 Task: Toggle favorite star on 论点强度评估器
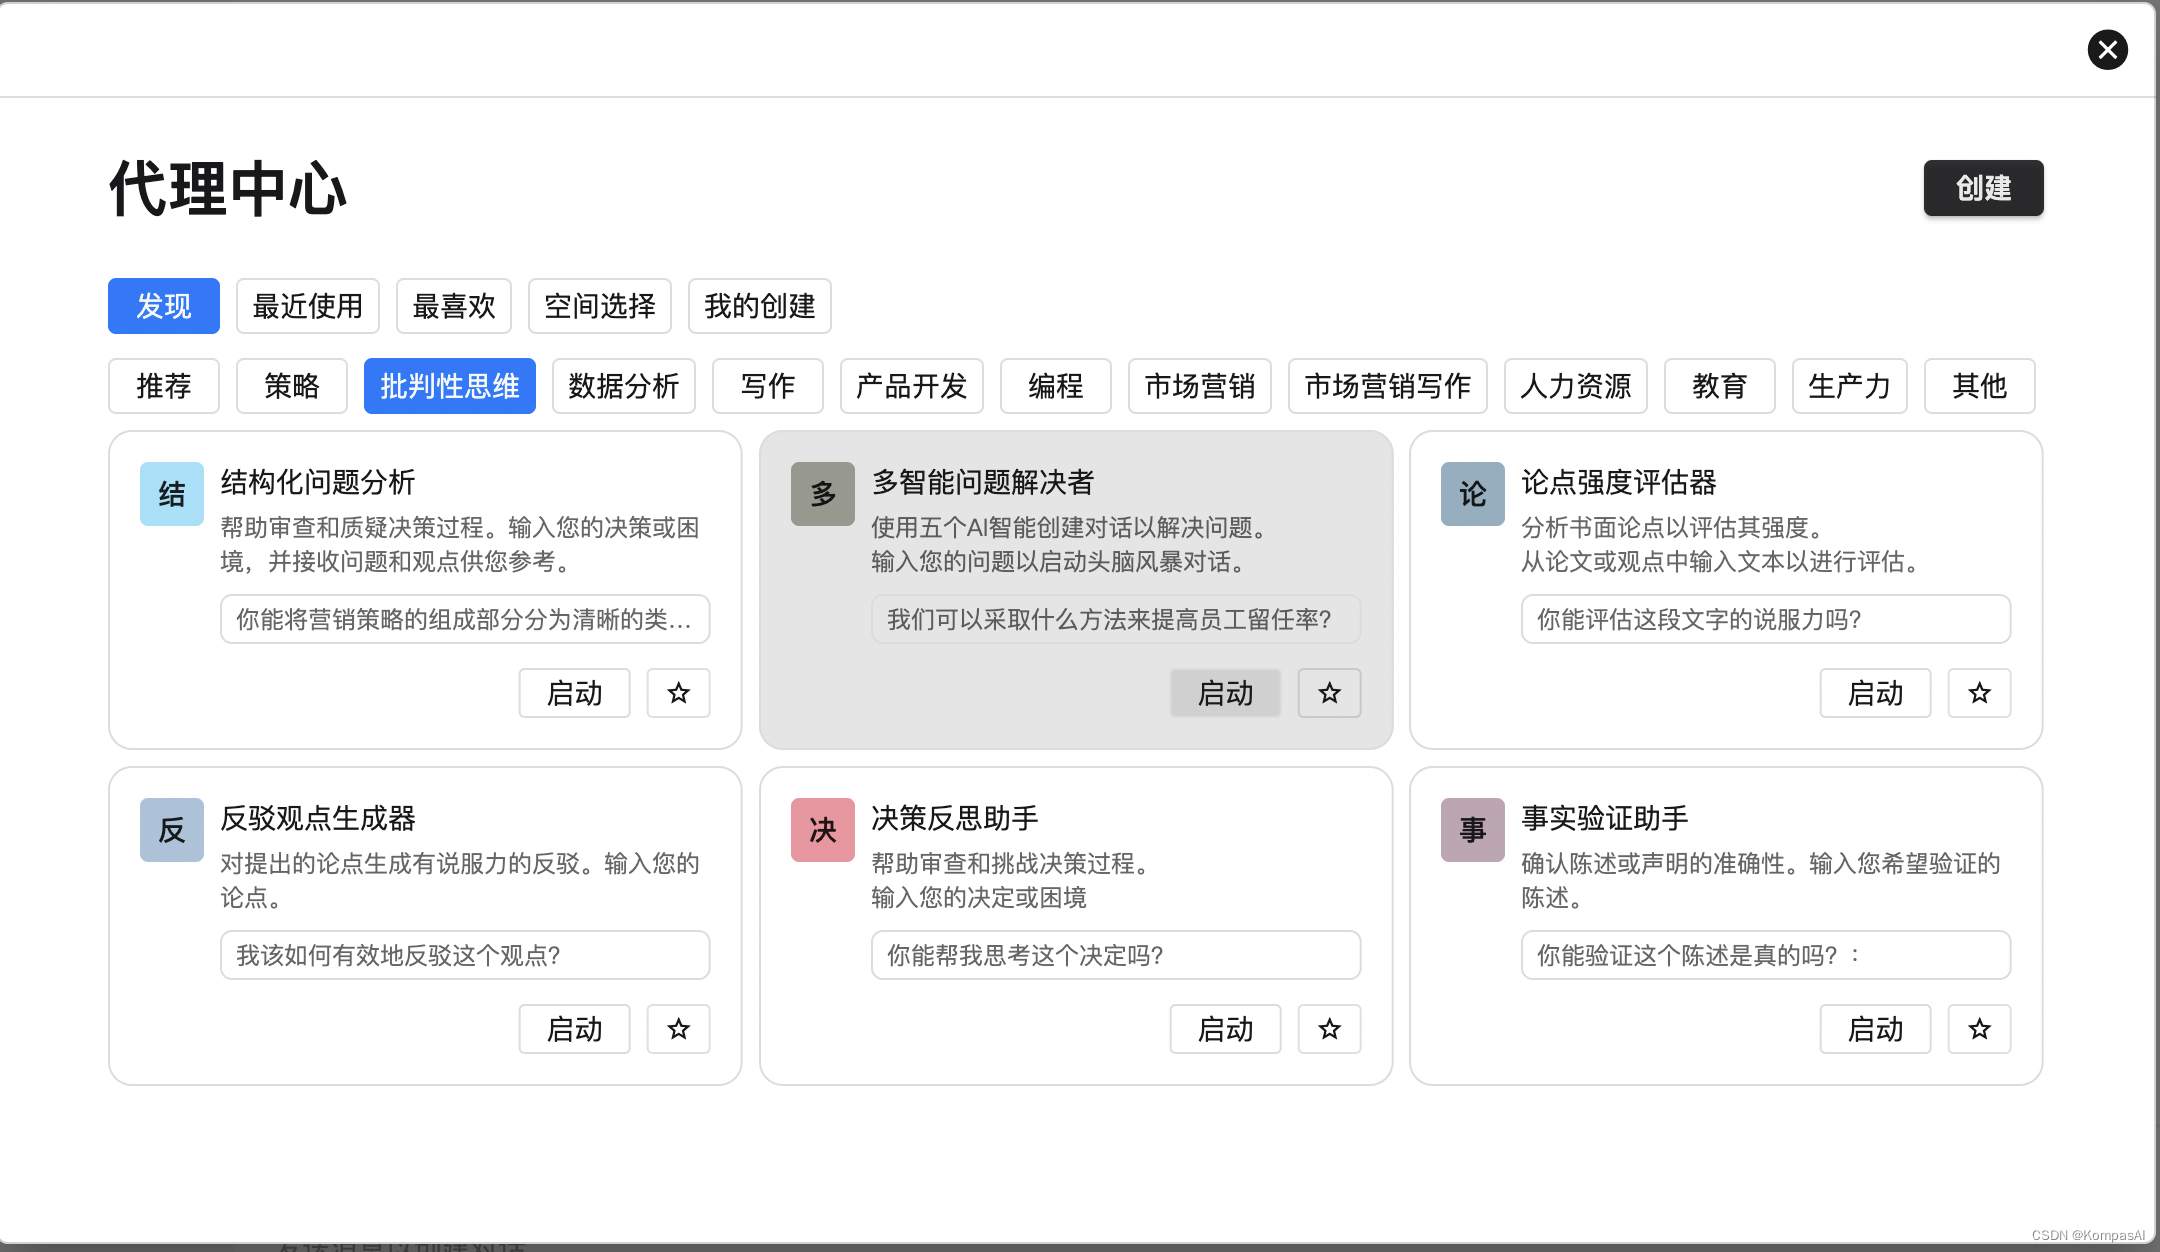pyautogui.click(x=1979, y=693)
